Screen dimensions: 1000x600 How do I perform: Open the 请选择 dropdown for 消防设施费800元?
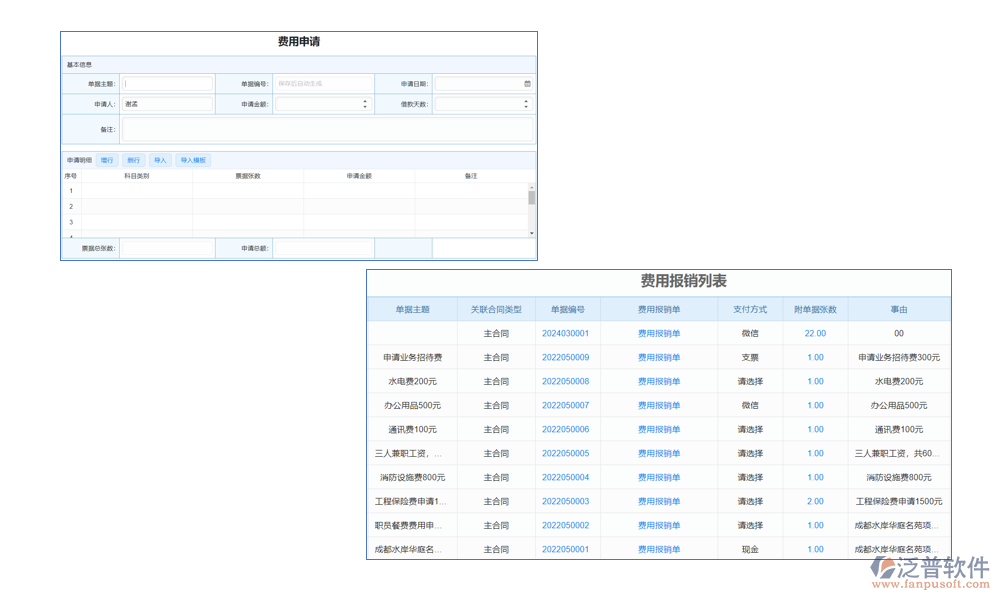(750, 477)
